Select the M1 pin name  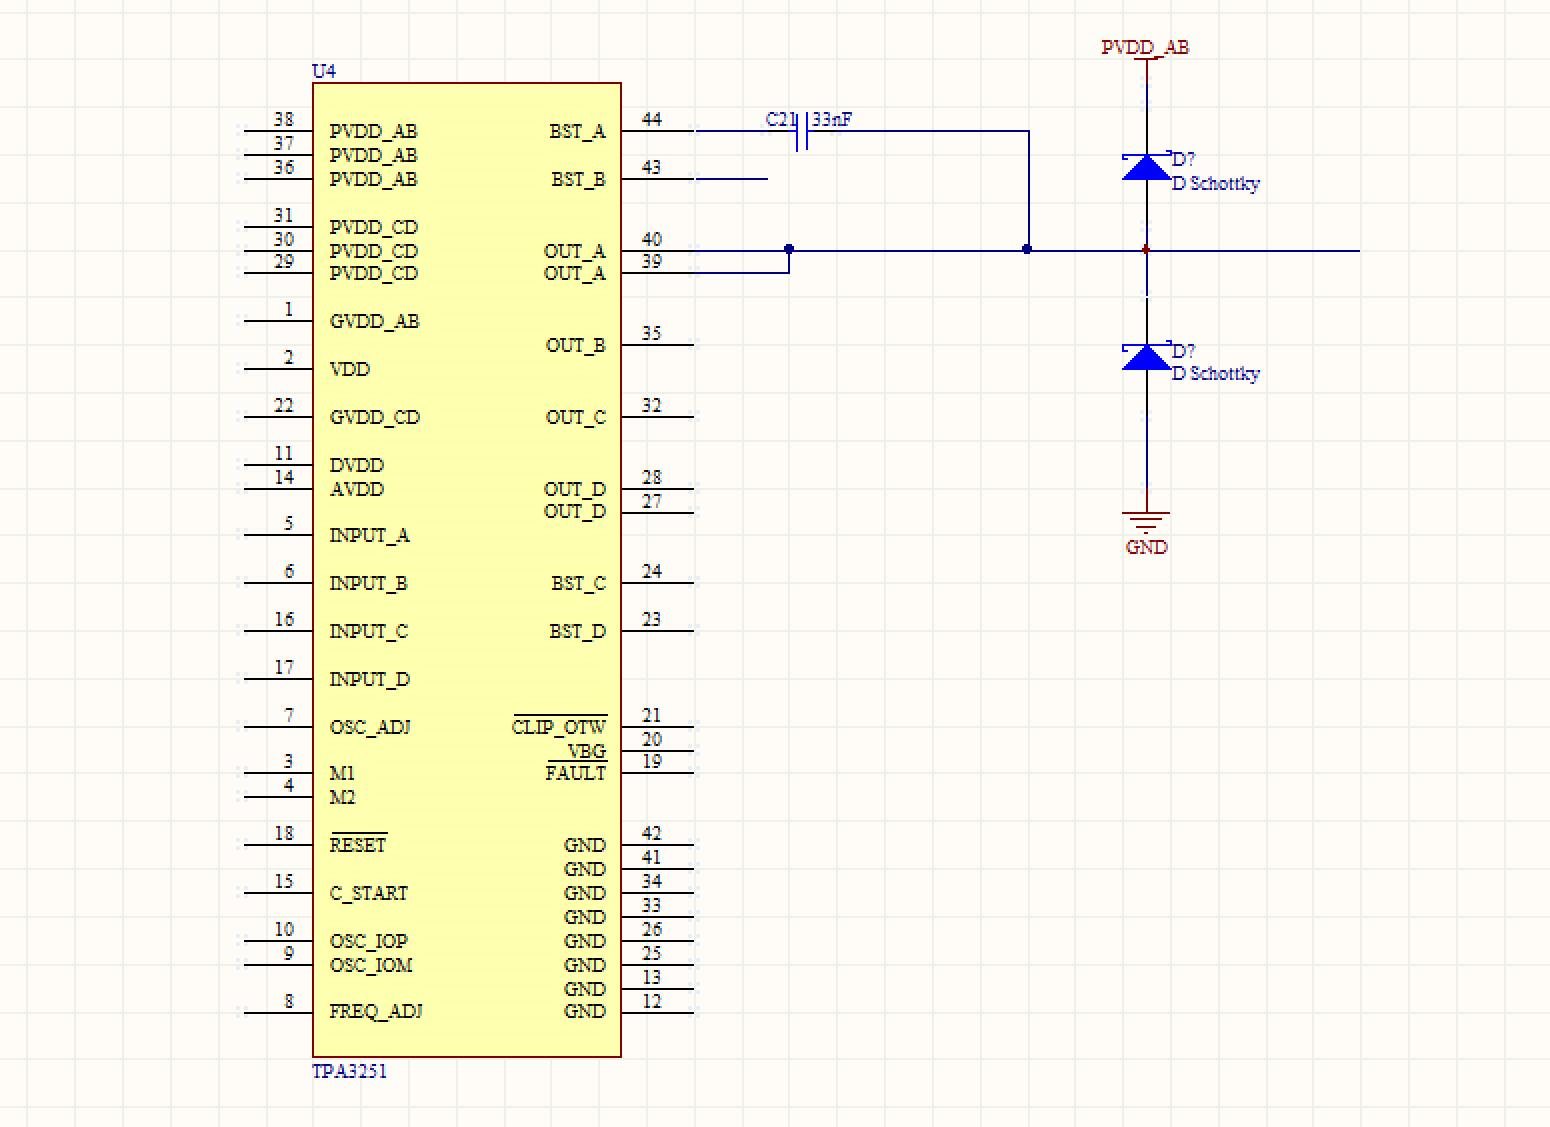[x=342, y=773]
